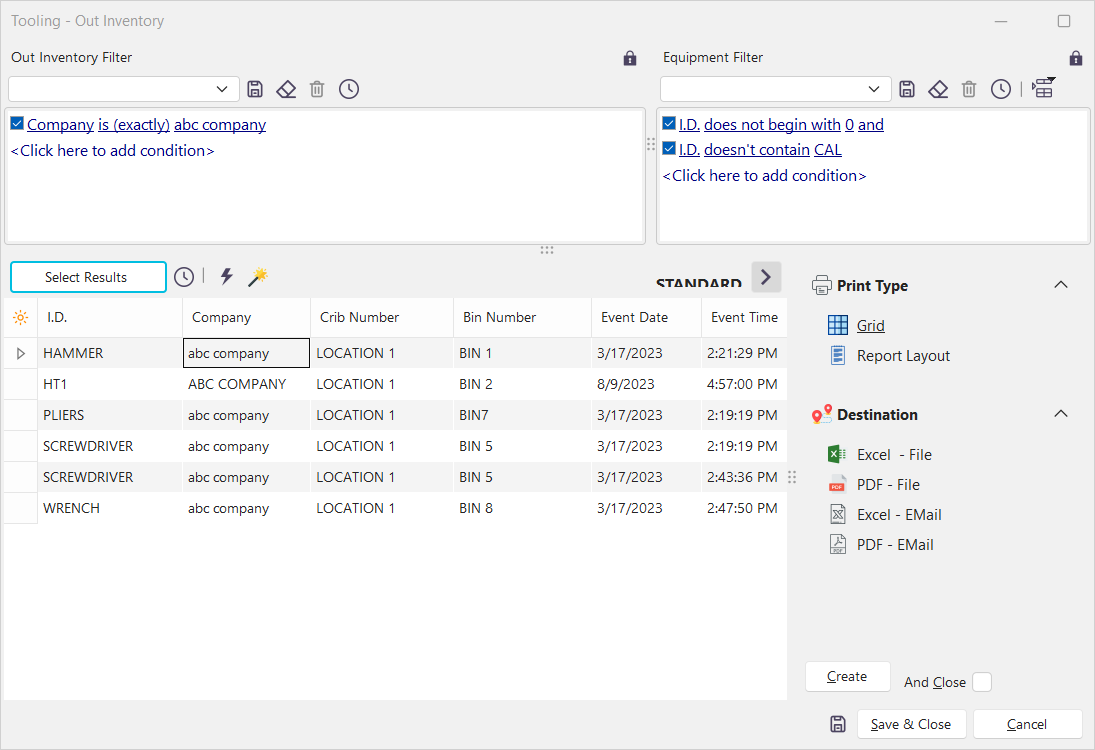This screenshot has height=750, width=1095.
Task: Click the lightning bolt icon beside Select Results
Action: click(x=226, y=277)
